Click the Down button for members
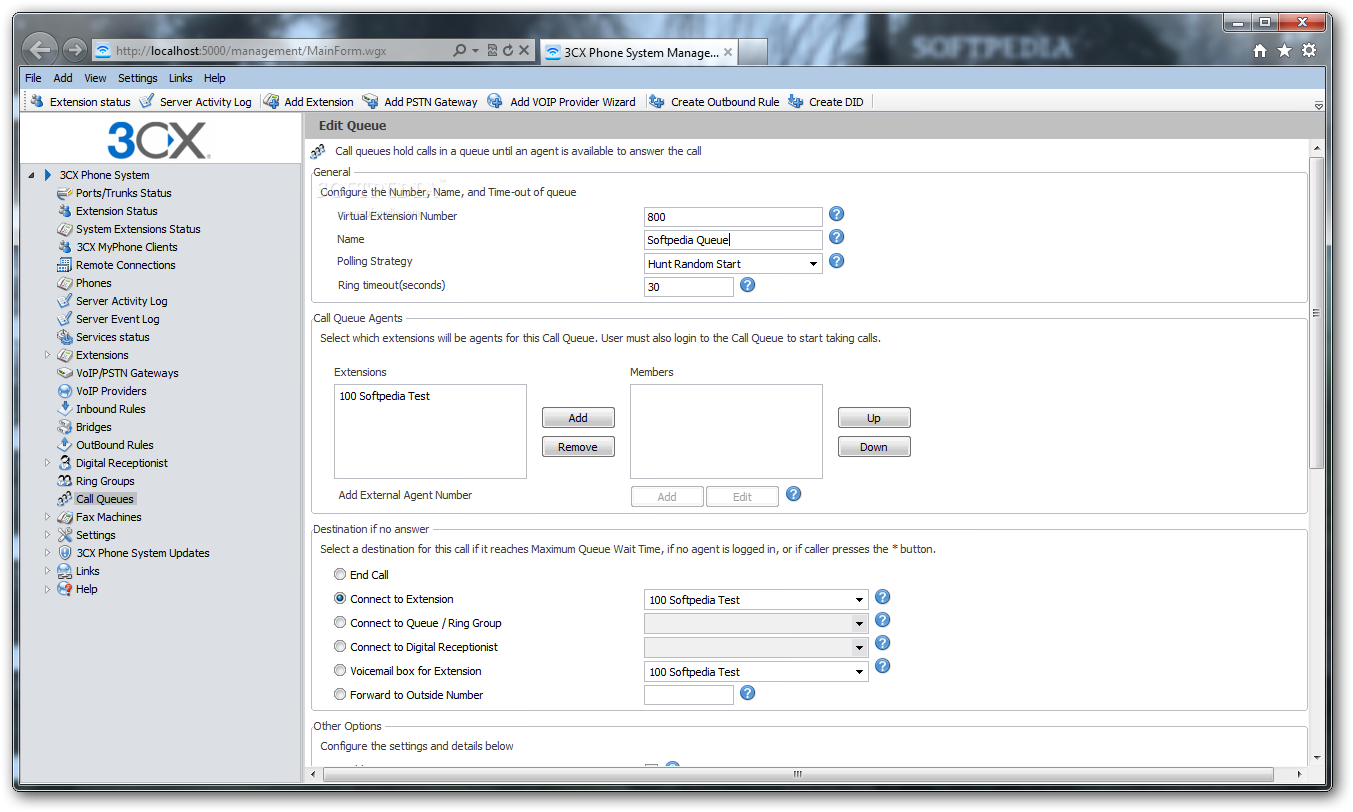 click(874, 447)
